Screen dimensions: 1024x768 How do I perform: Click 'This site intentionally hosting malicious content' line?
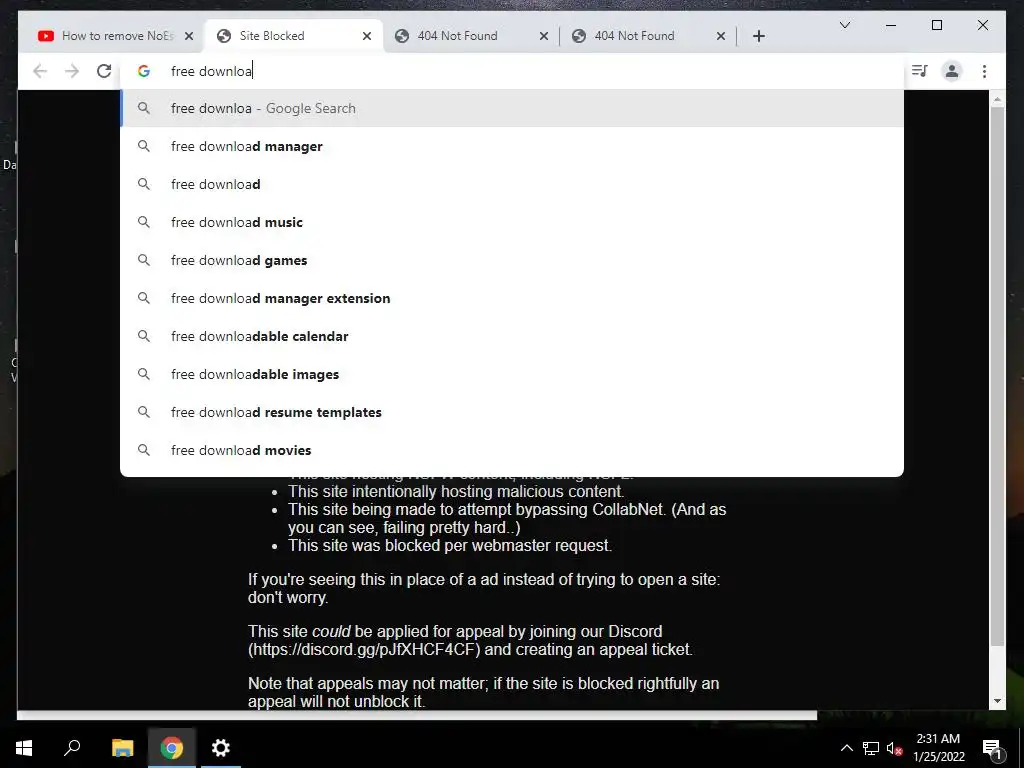pyautogui.click(x=456, y=492)
